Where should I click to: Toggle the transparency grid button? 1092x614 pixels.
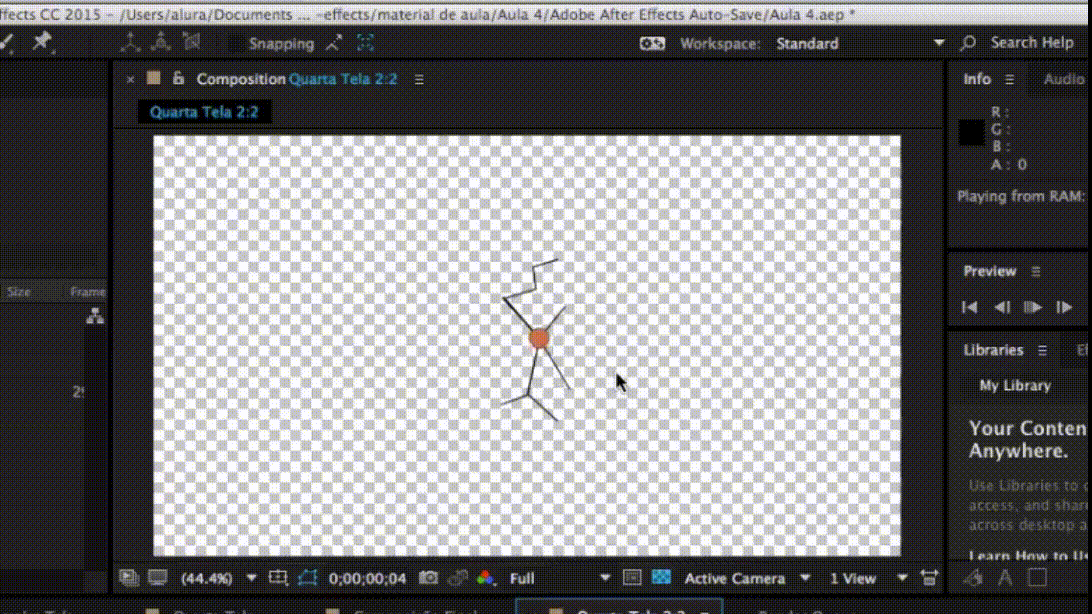tap(661, 578)
